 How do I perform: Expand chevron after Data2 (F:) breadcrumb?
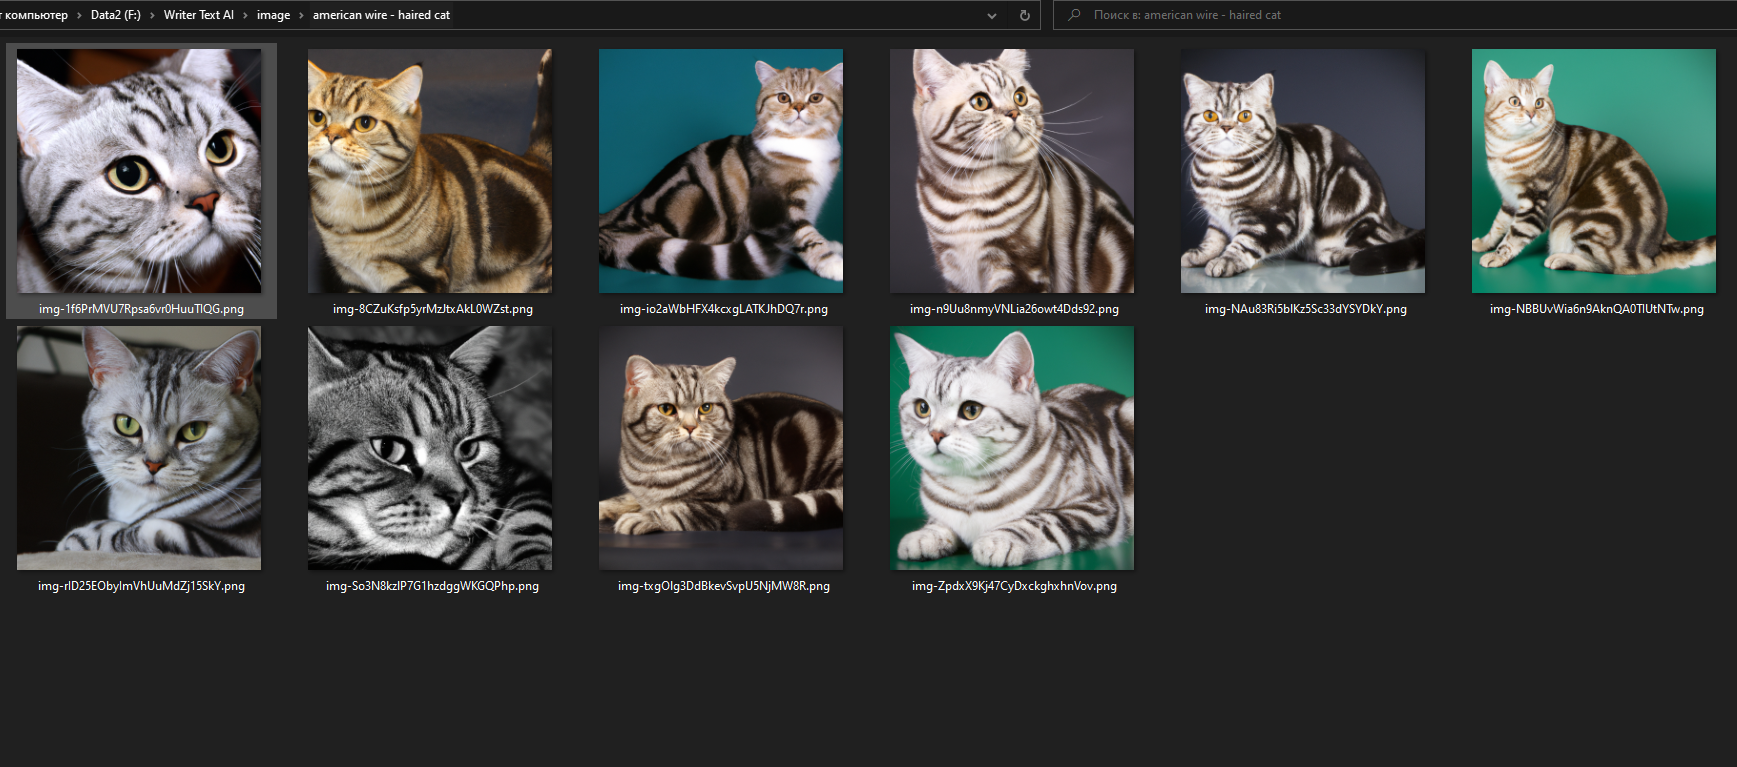152,15
